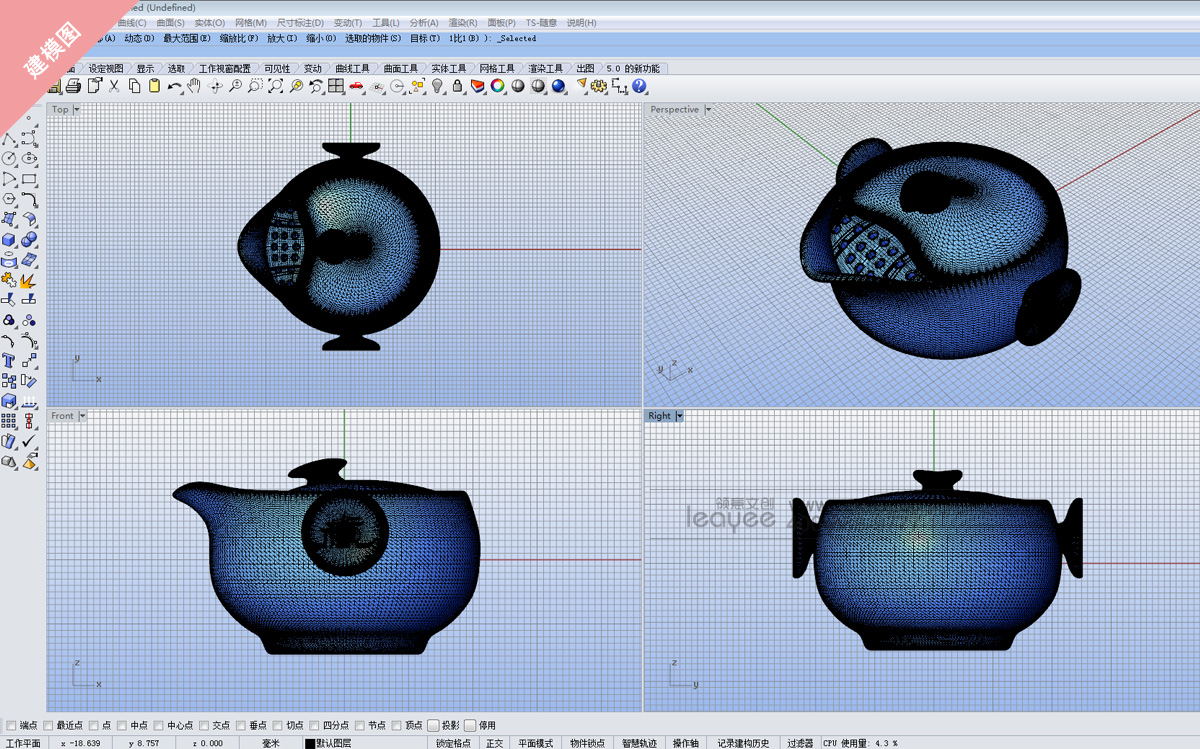This screenshot has height=749, width=1200.
Task: Open the Front viewport dropdown arrow
Action: [82, 416]
